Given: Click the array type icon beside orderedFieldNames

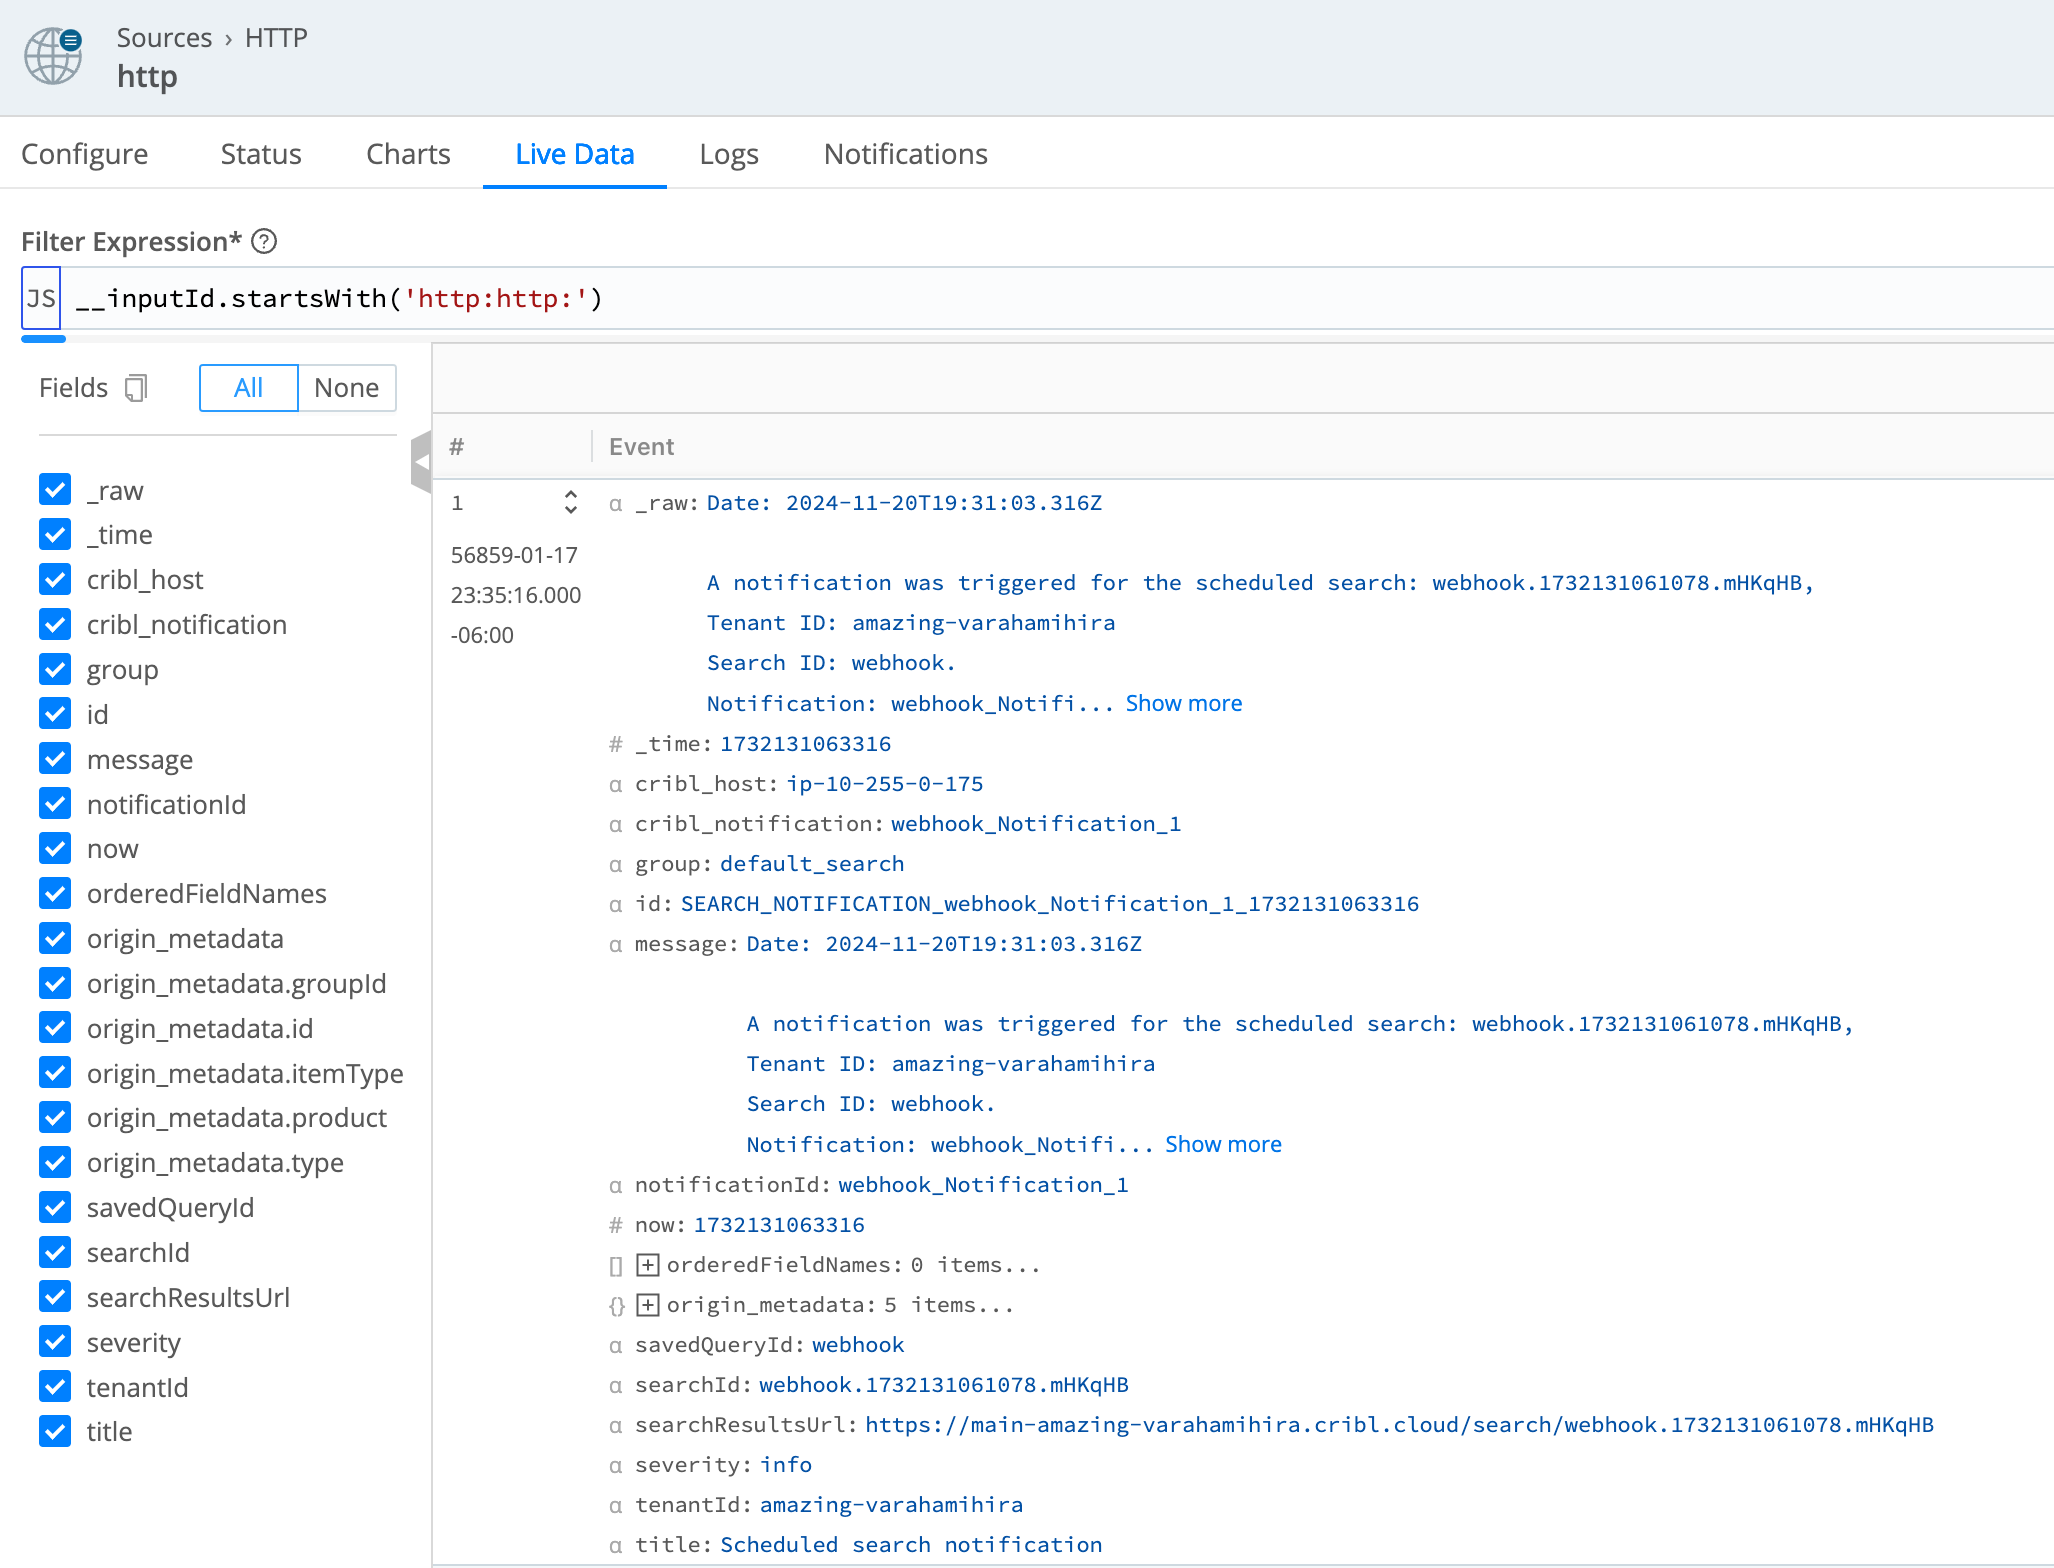Looking at the screenshot, I should click(x=616, y=1266).
